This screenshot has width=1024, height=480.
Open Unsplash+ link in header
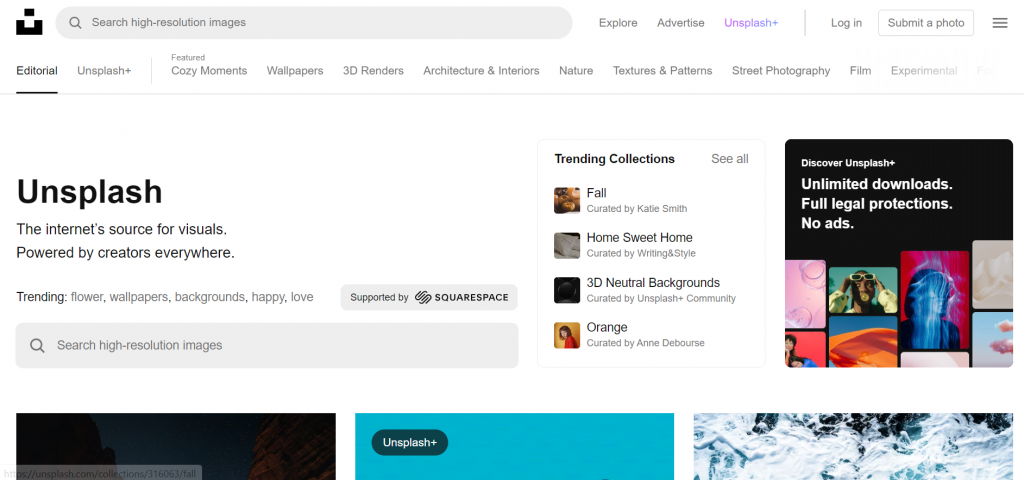coord(751,23)
